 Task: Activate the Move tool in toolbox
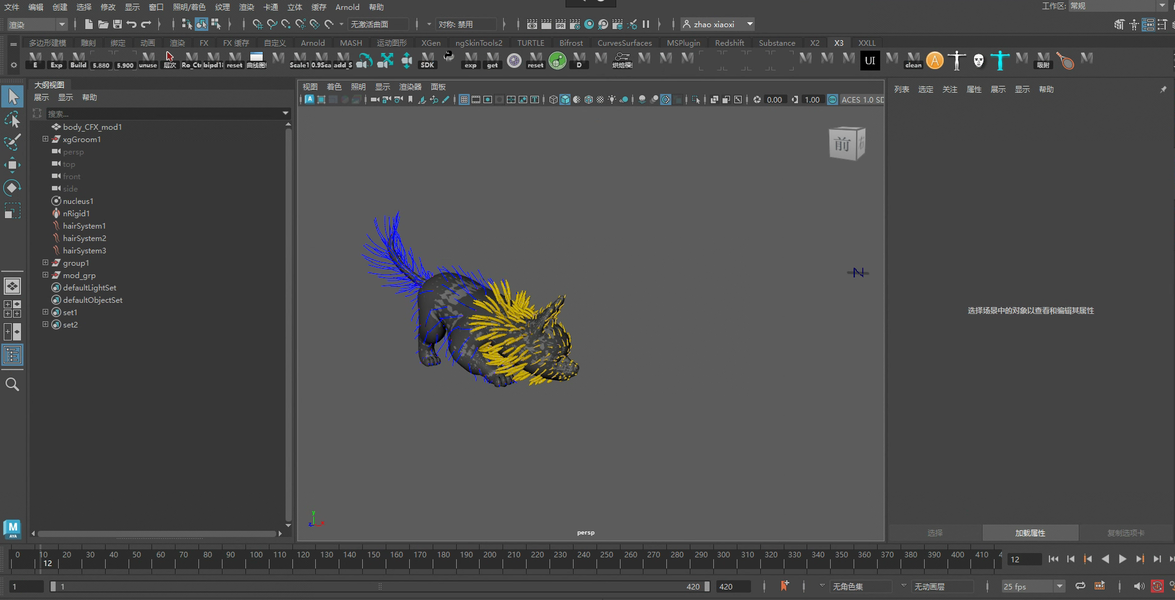12,165
